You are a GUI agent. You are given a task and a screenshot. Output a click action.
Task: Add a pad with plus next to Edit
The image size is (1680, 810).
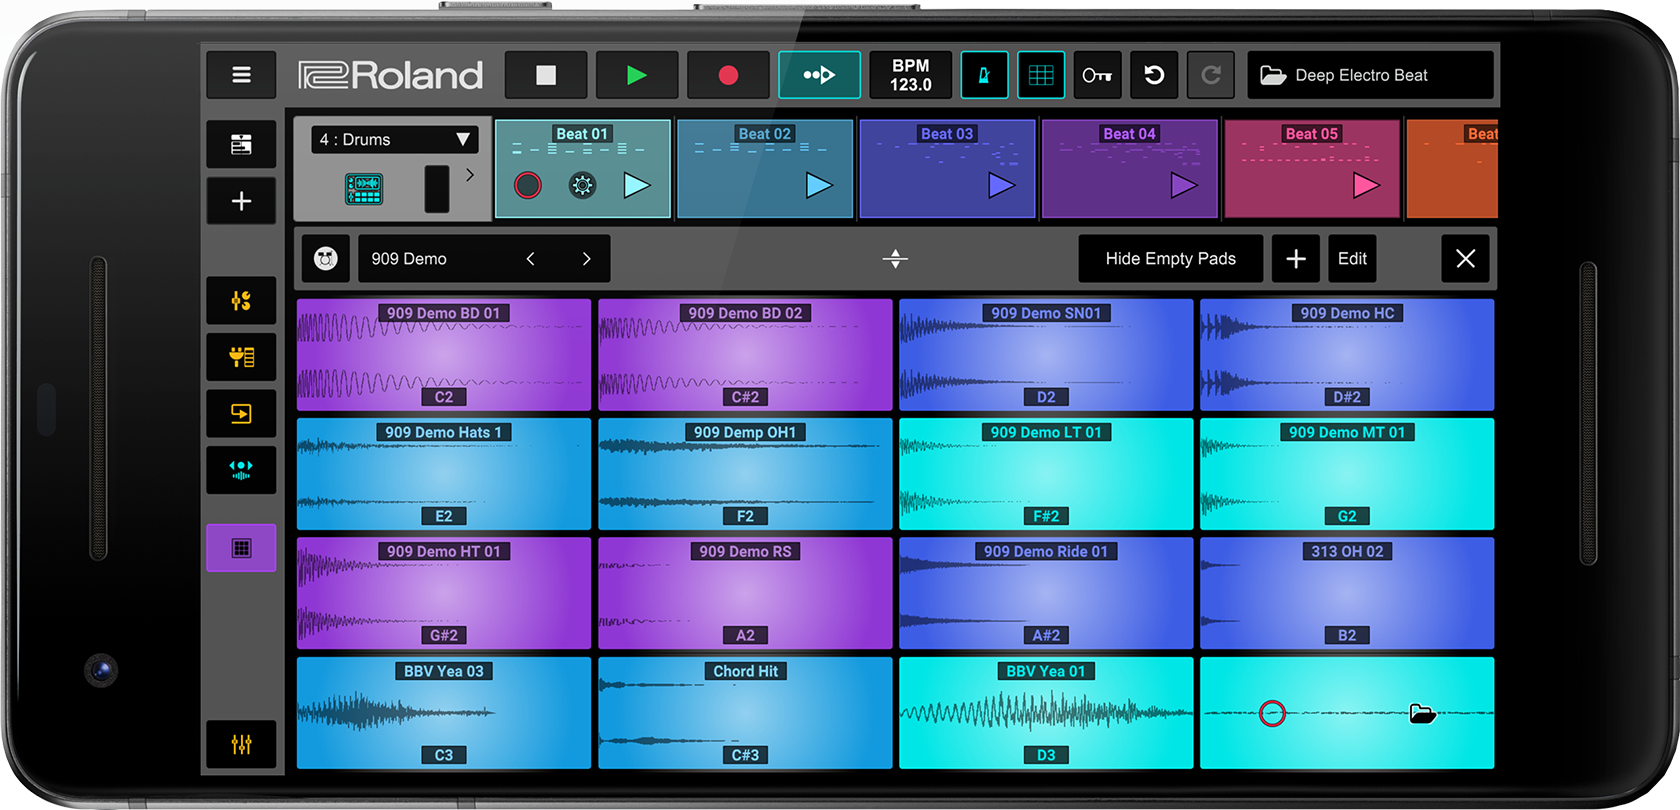tap(1296, 259)
